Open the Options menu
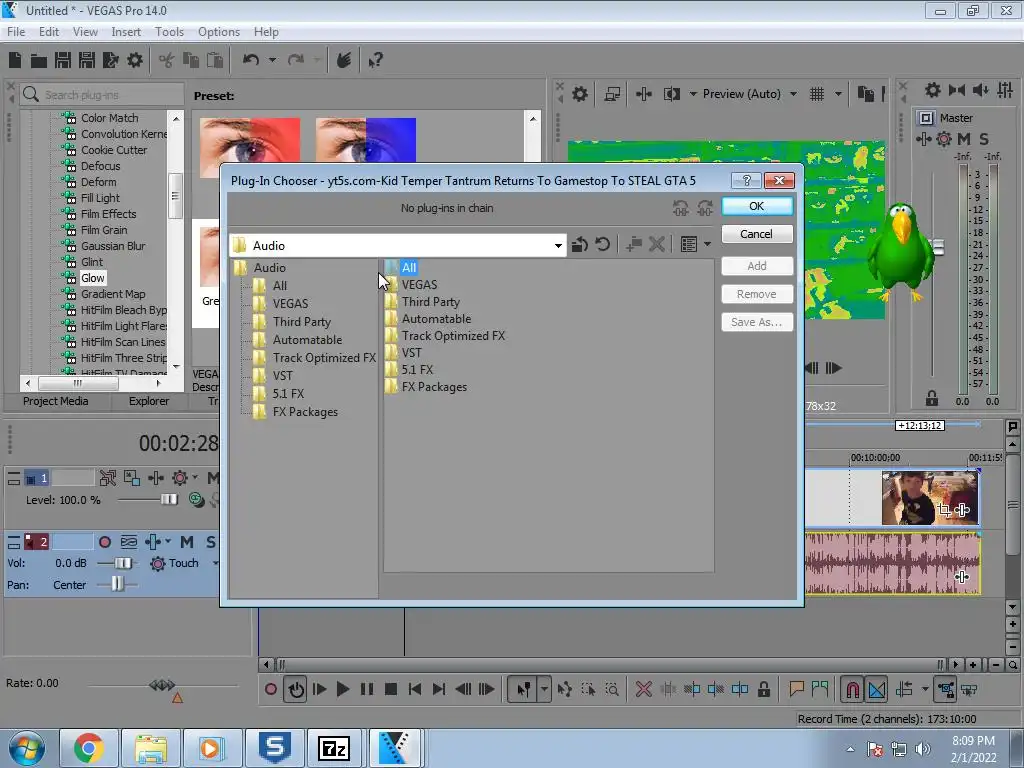 [x=219, y=32]
